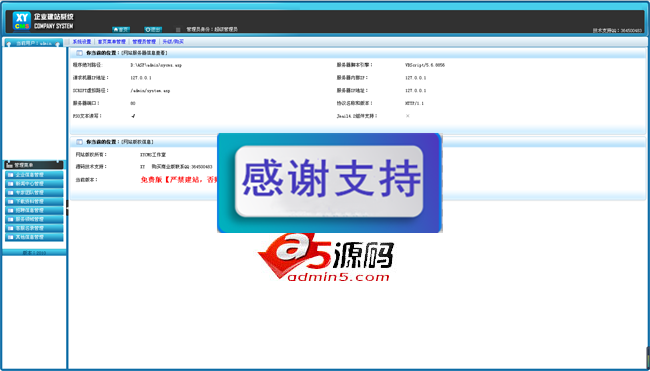Screen dimensions: 650x371
Task: Click the 退出 logout button in header
Action: (x=153, y=29)
